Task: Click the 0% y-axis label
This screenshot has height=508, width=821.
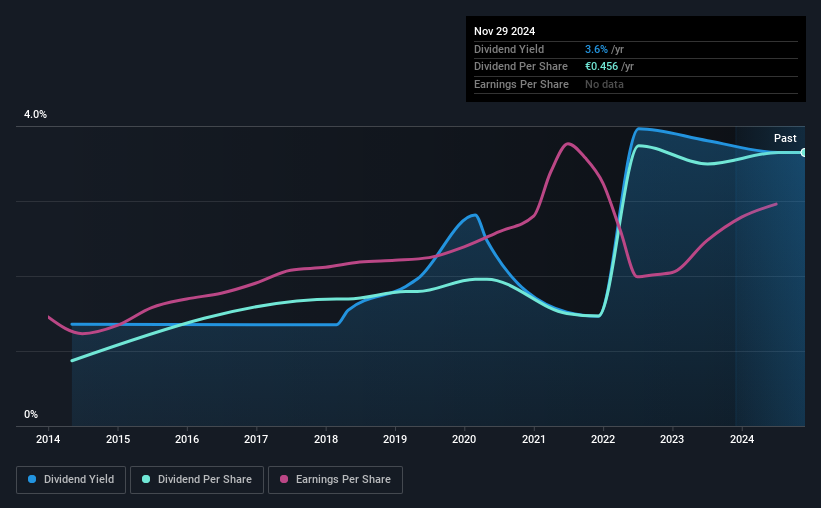Action: (31, 414)
